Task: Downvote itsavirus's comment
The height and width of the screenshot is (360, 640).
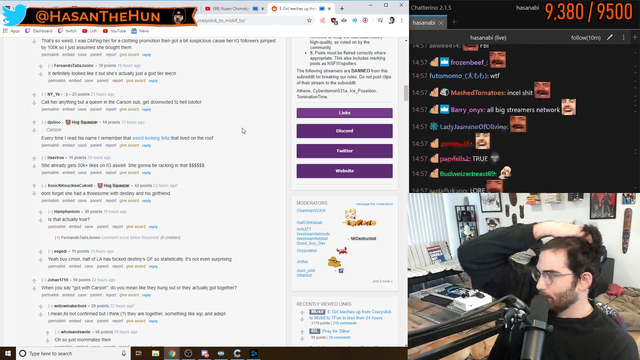Action: (34, 166)
